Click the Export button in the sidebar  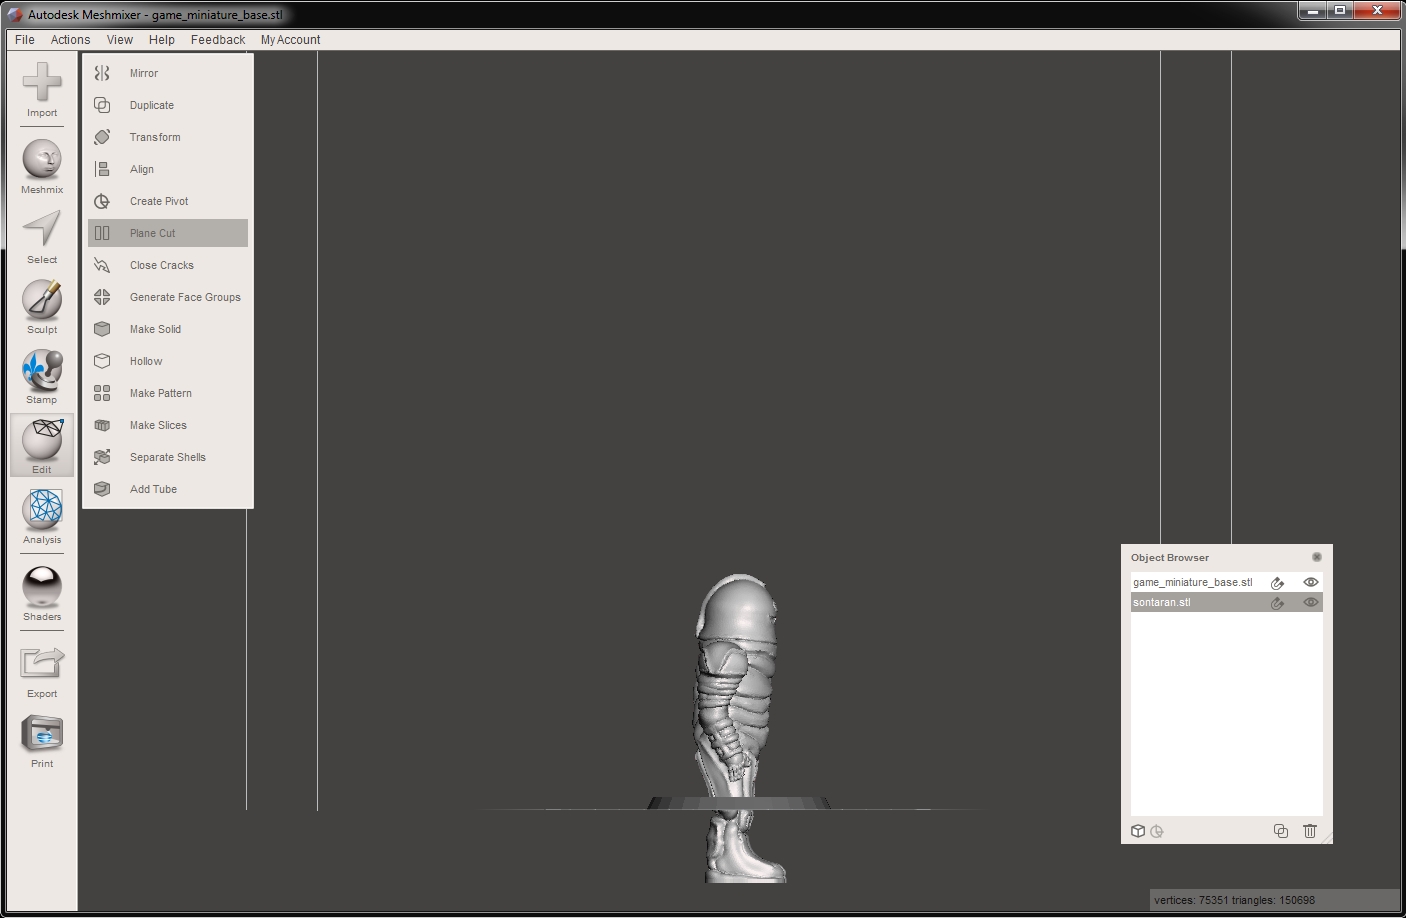(x=42, y=671)
